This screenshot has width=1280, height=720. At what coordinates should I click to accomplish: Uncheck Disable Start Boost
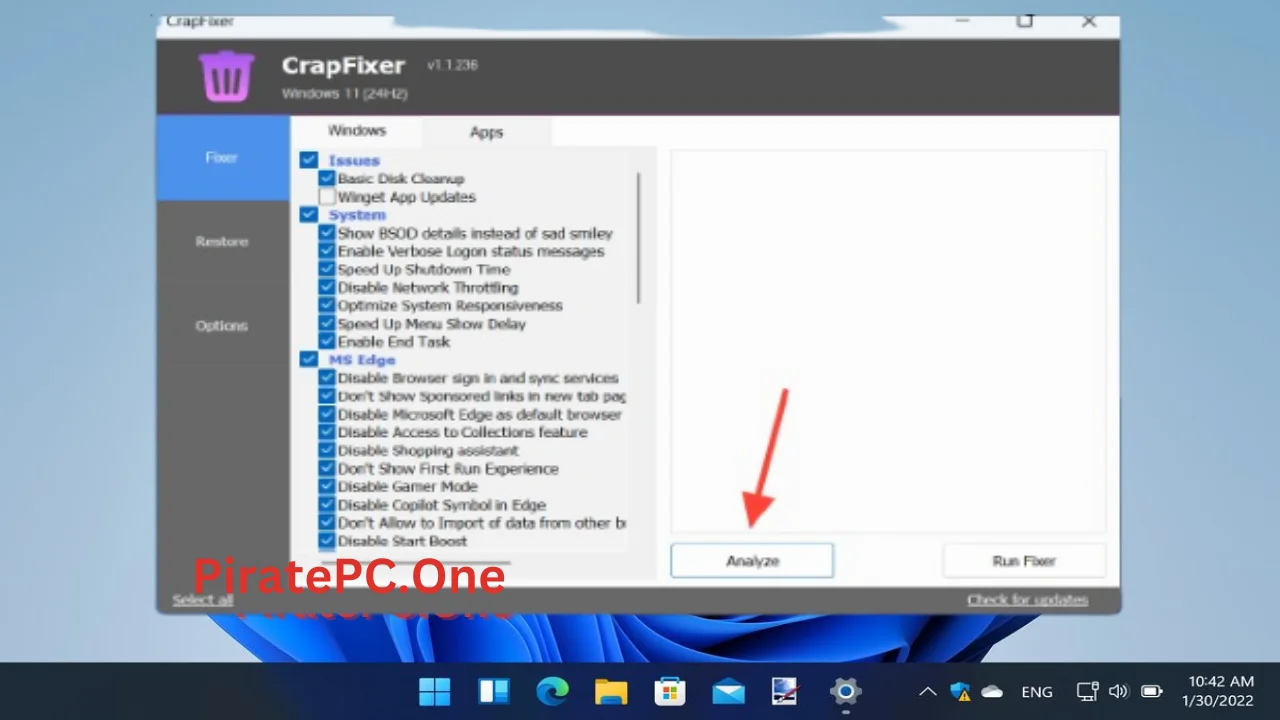(x=327, y=541)
